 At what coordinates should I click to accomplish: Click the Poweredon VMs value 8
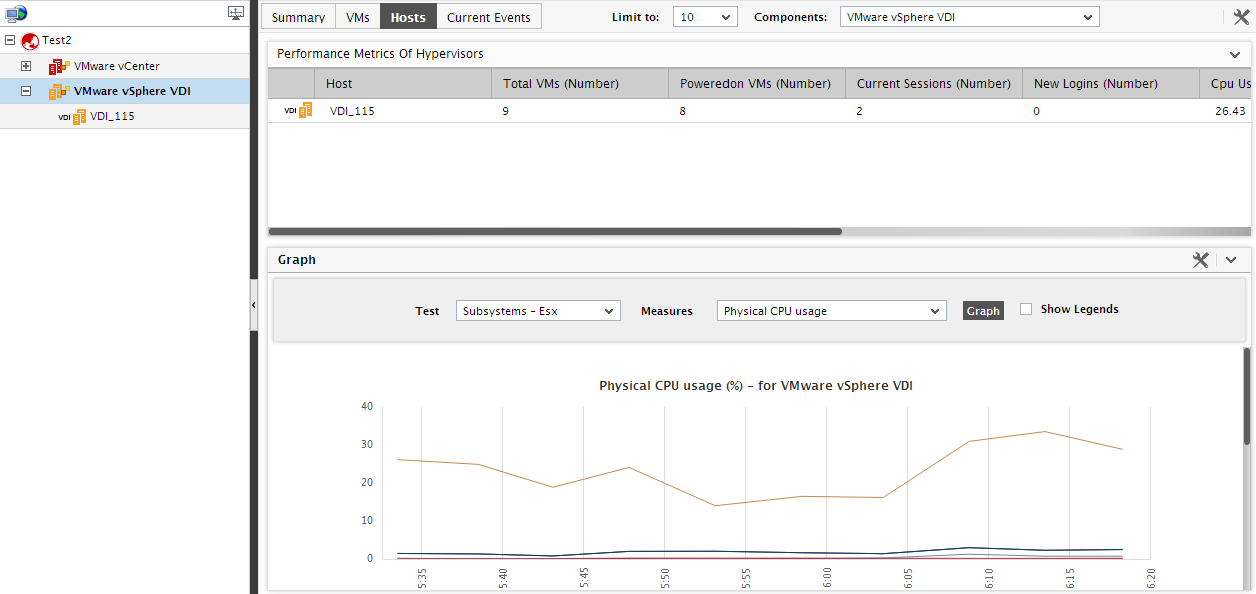(683, 111)
